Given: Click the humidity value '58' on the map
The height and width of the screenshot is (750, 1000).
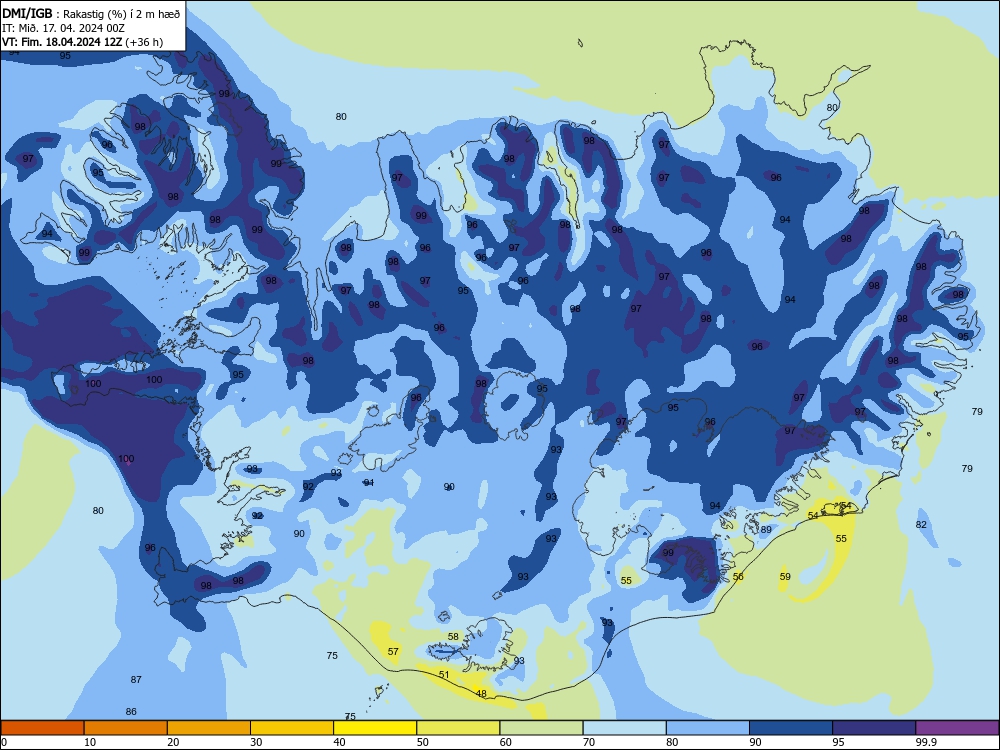Looking at the screenshot, I should coord(453,636).
